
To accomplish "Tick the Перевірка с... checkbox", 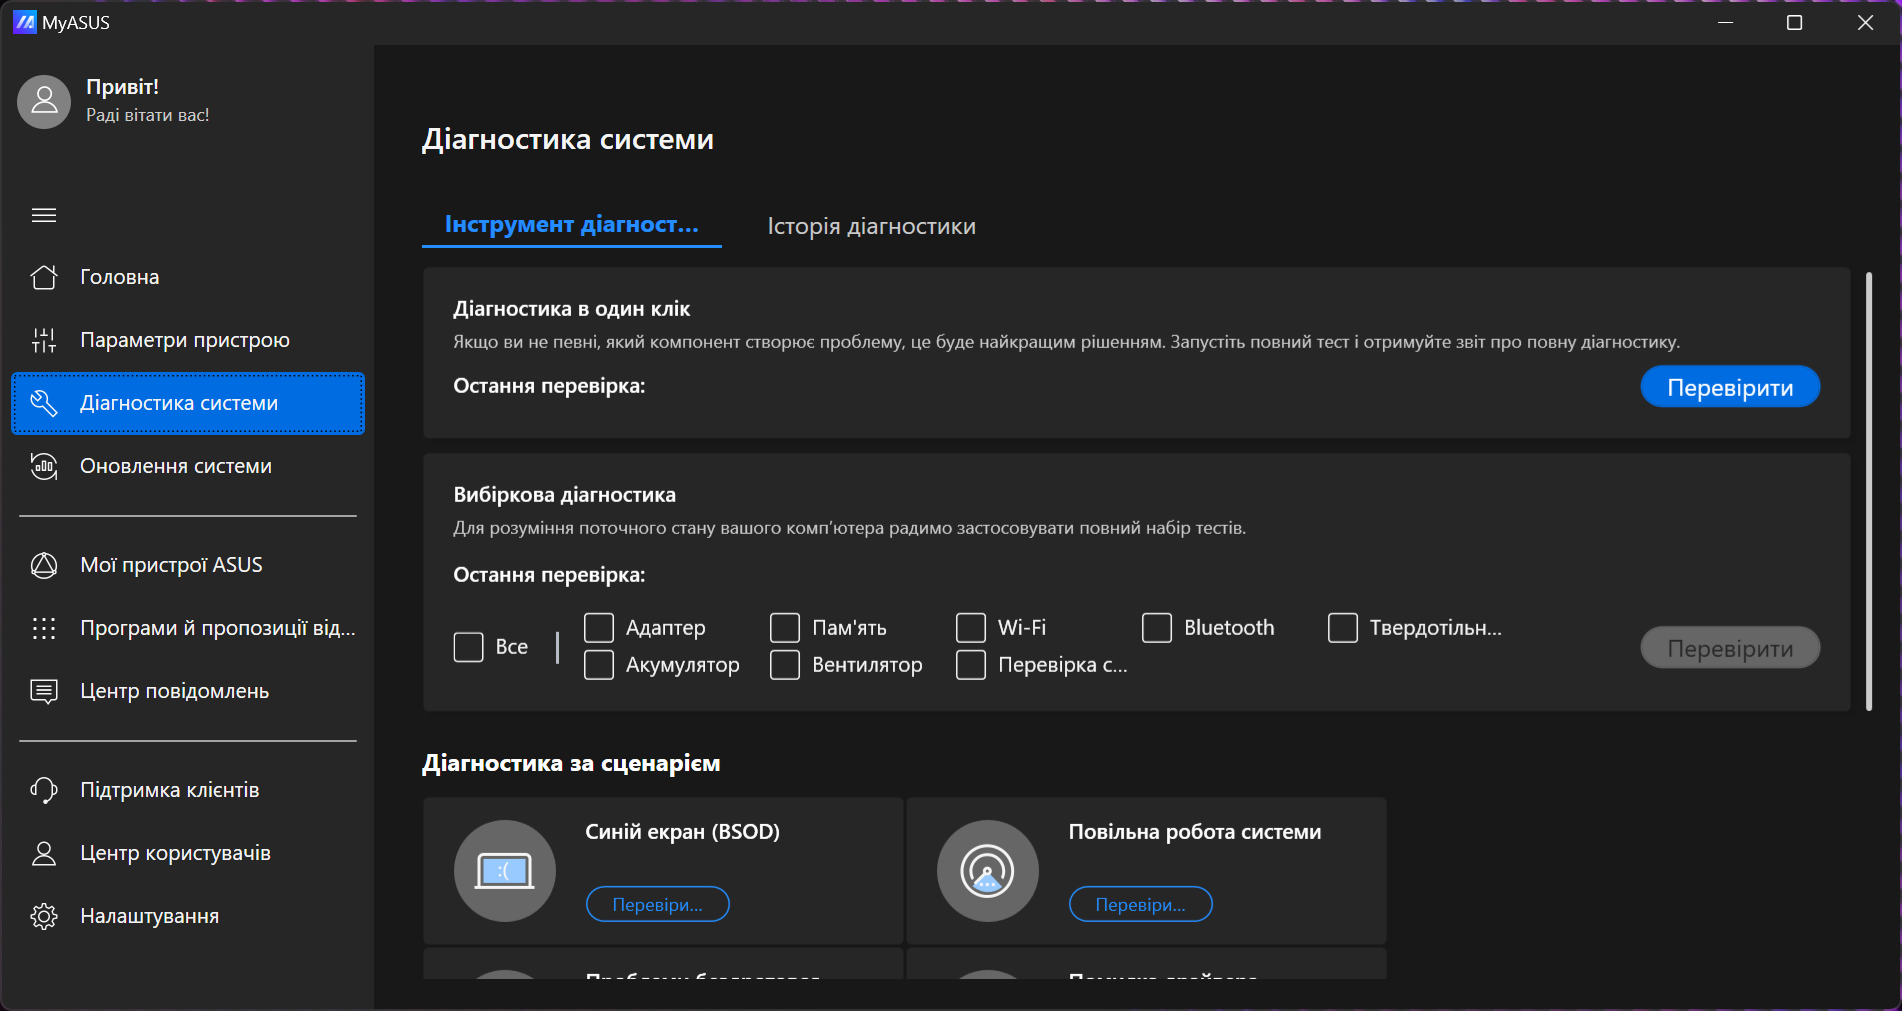I will coord(971,665).
